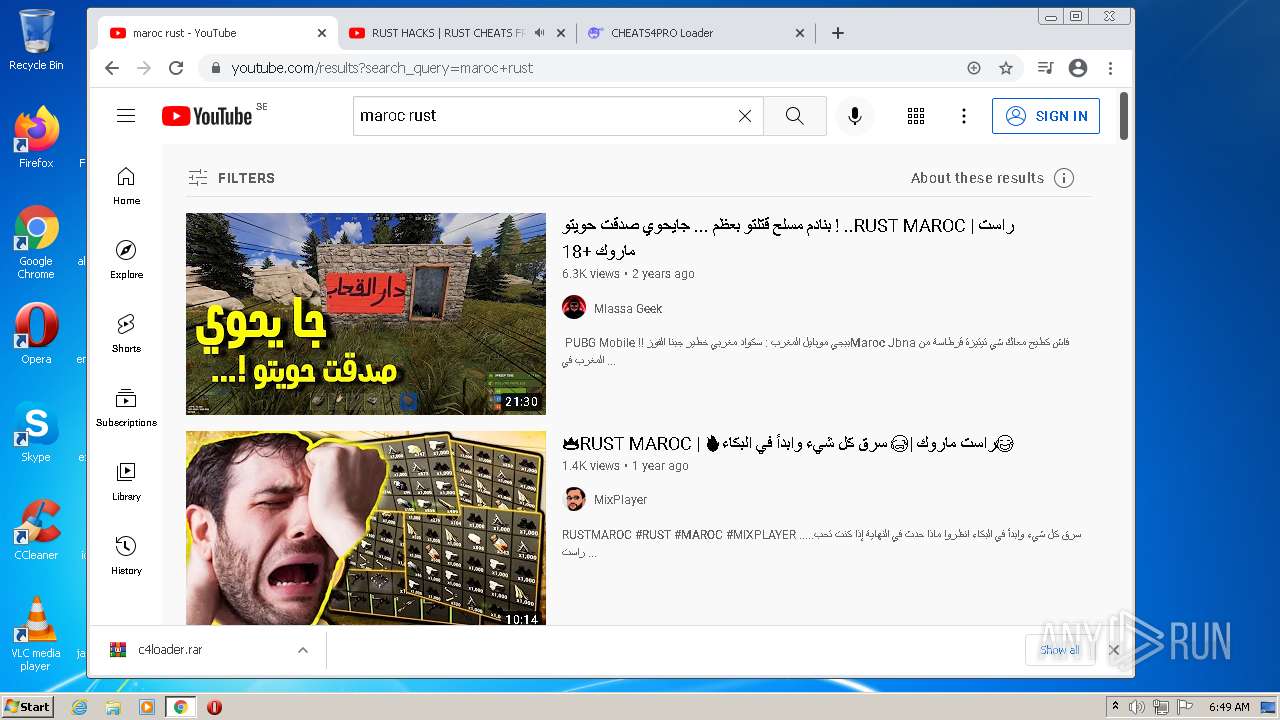
Task: Open the Windows Start menu
Action: tap(28, 707)
